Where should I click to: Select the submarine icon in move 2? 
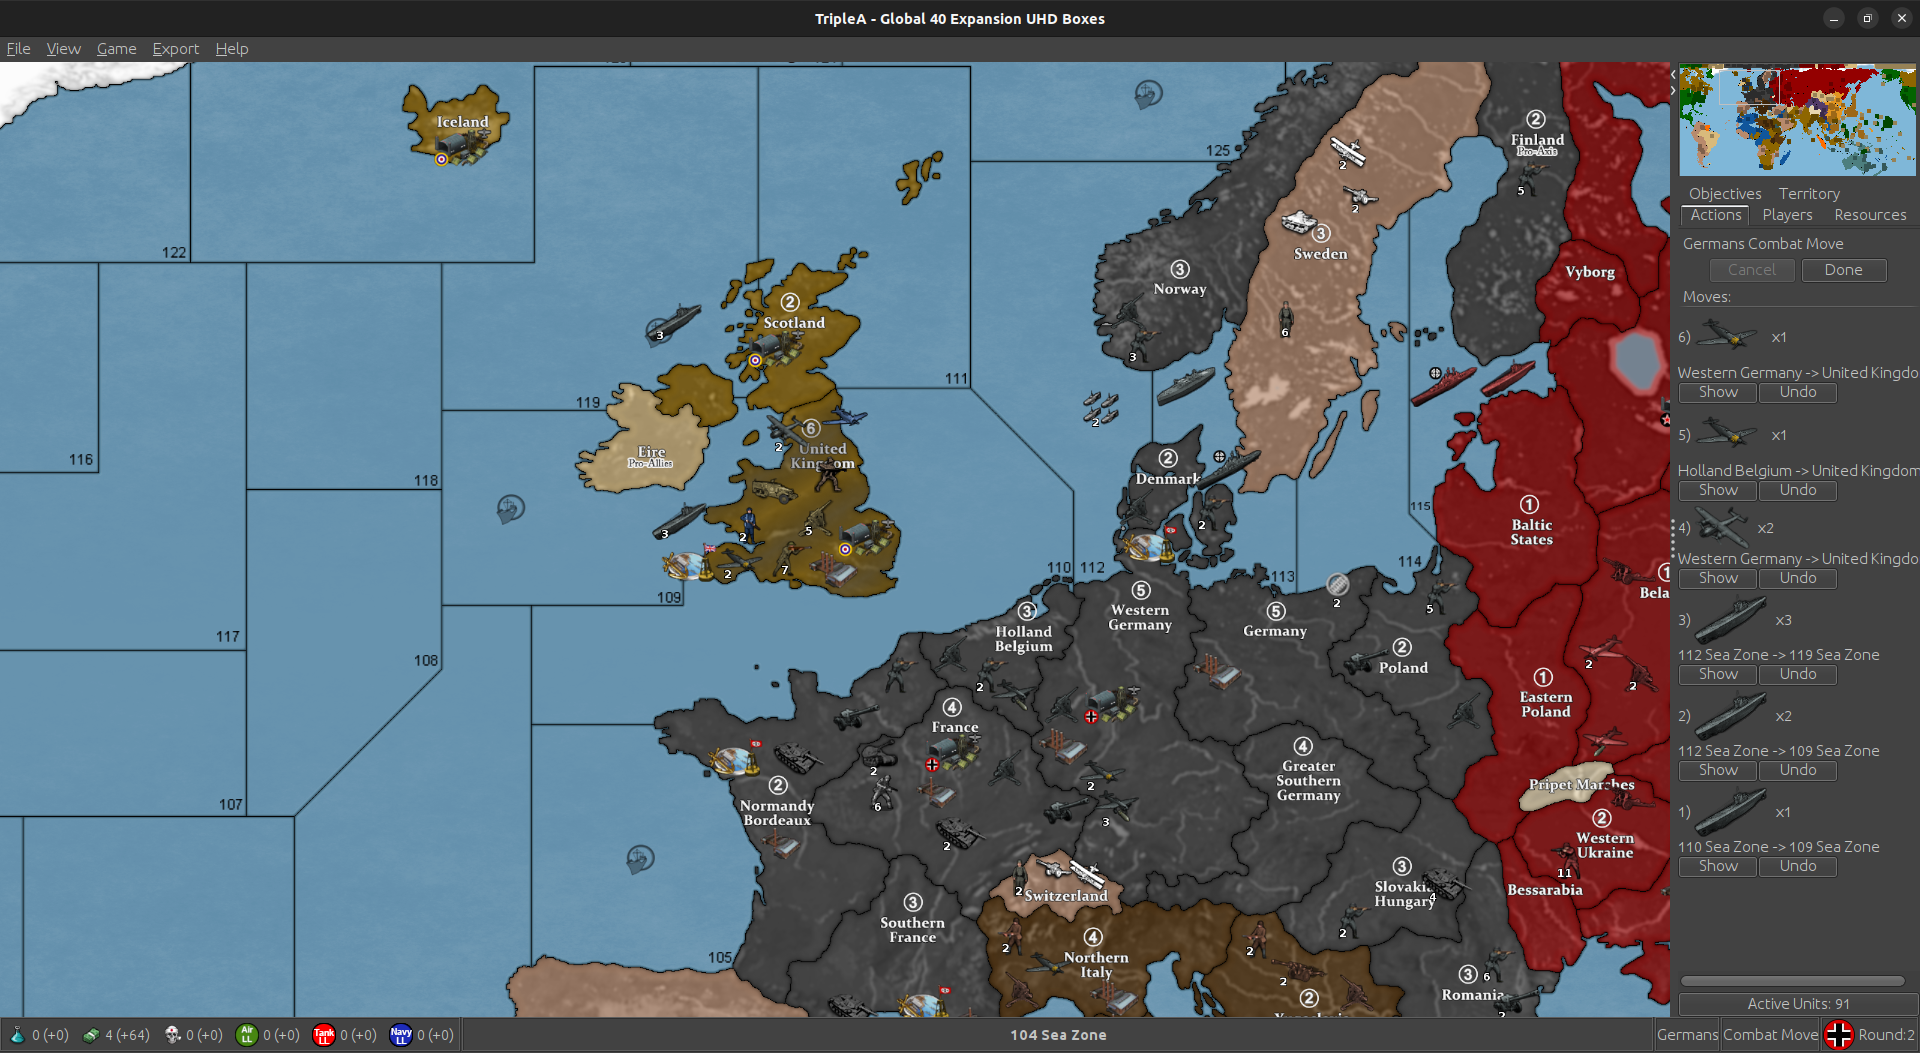(1731, 715)
